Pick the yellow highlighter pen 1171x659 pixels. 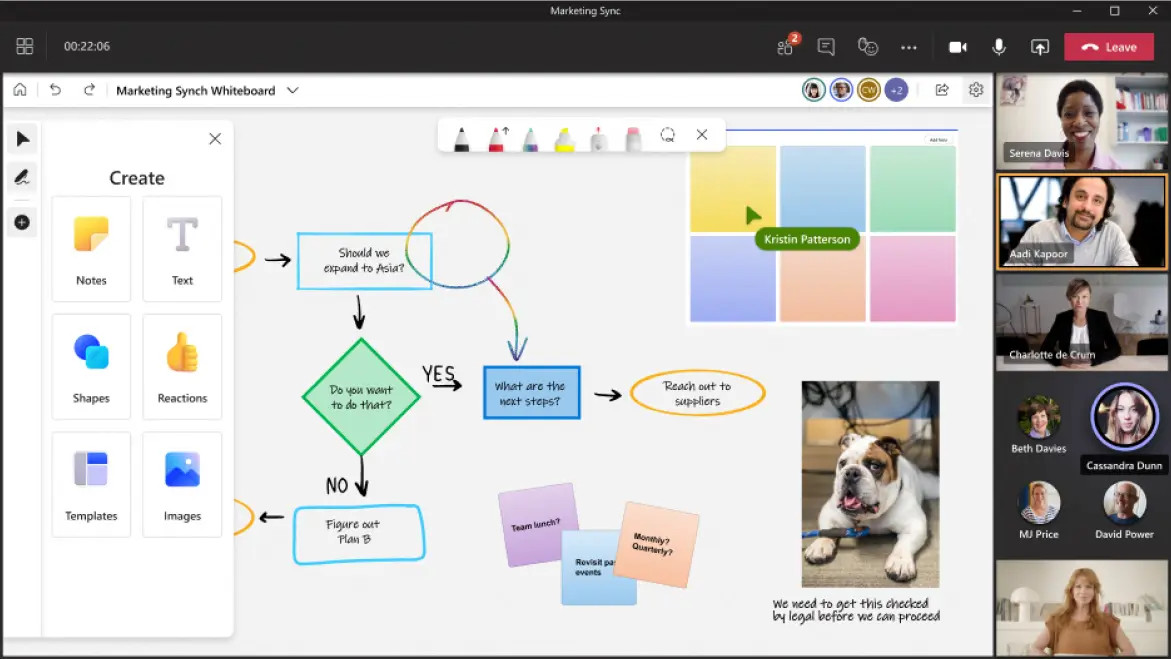click(565, 139)
